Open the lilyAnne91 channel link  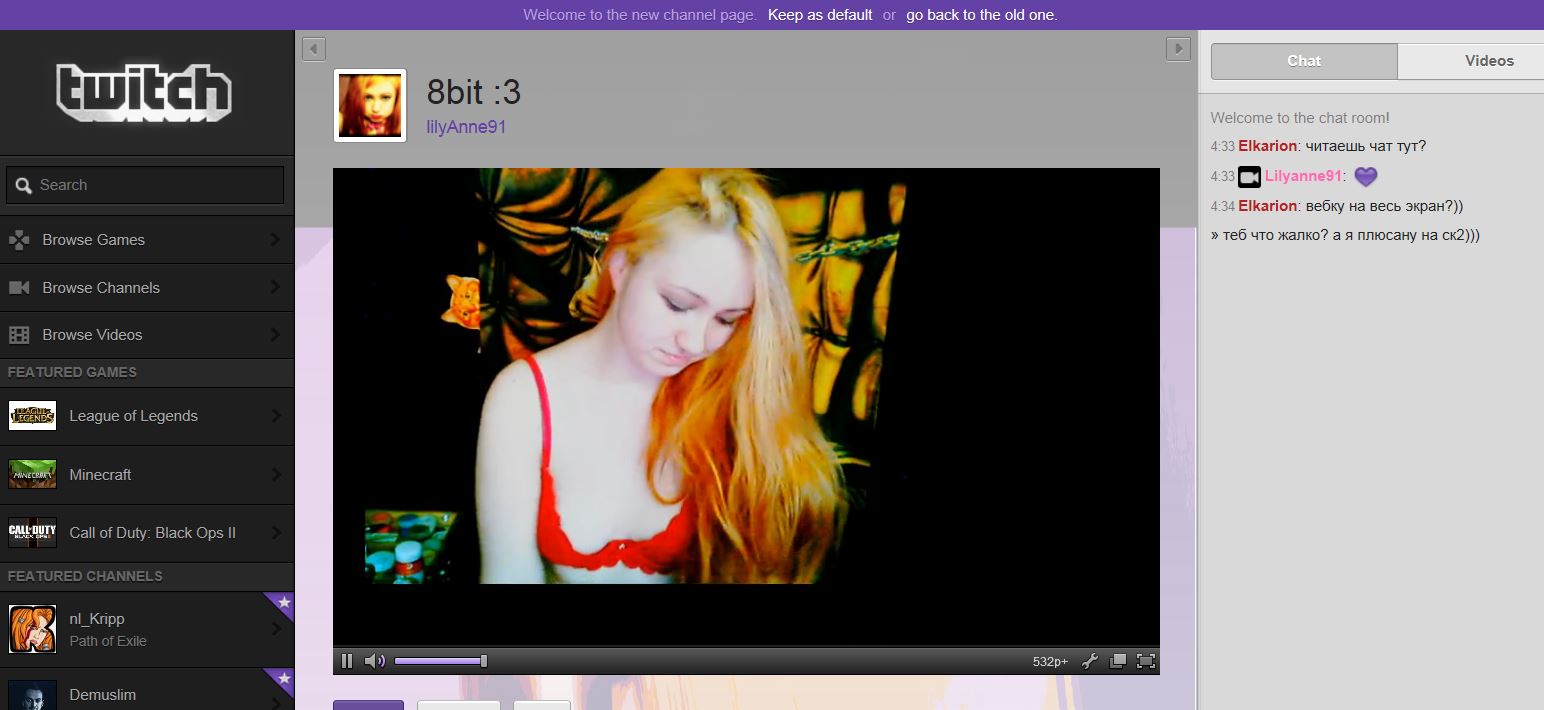point(466,127)
